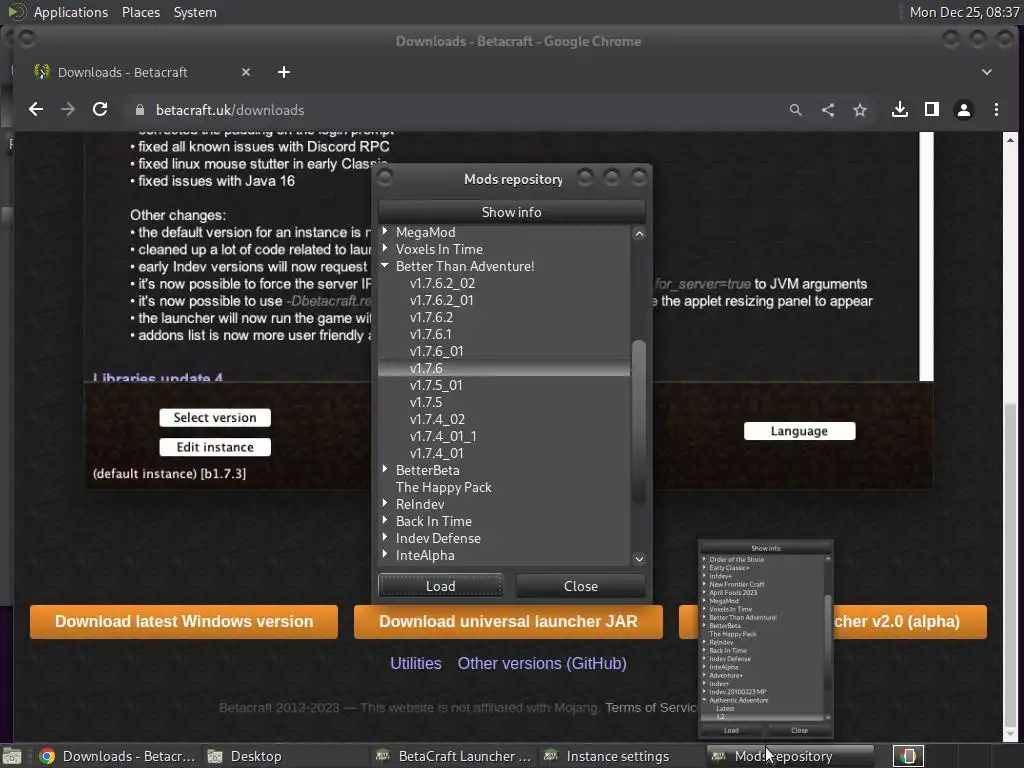Close the Downloads - Betacraft tab
Screen dimensions: 1024x768
pyautogui.click(x=246, y=72)
